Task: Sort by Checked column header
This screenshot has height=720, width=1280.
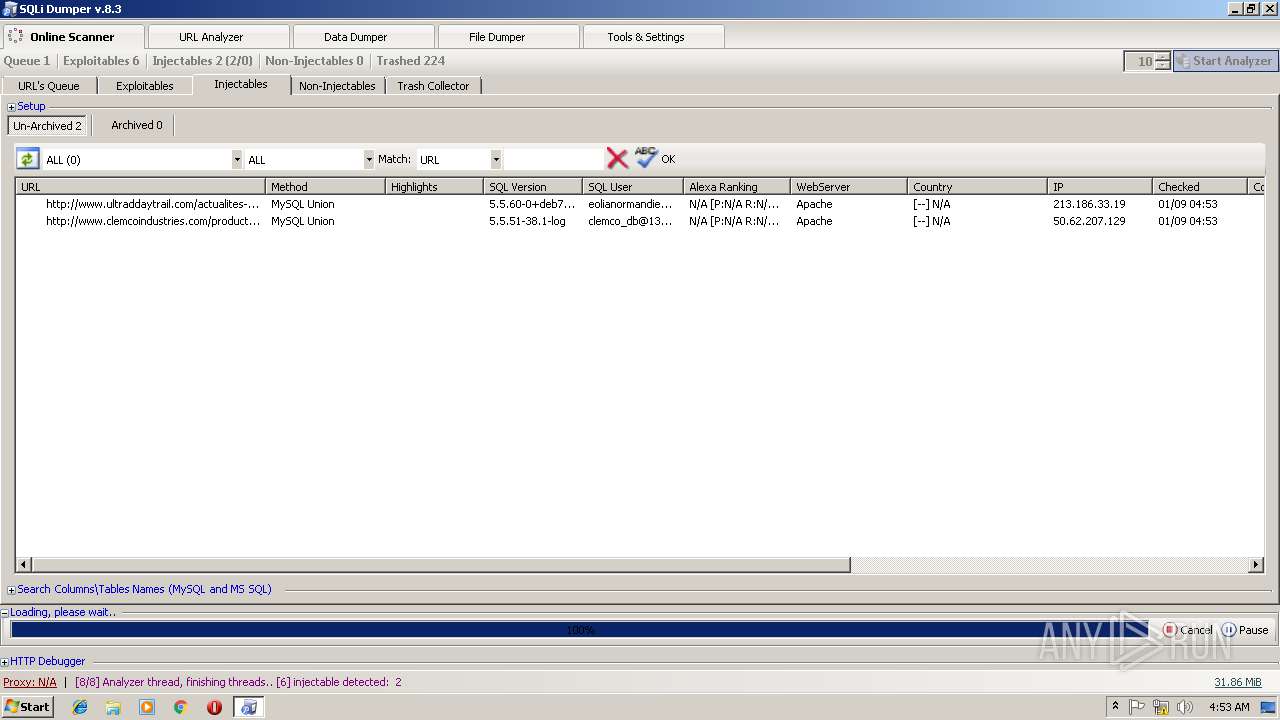Action: [x=1200, y=187]
